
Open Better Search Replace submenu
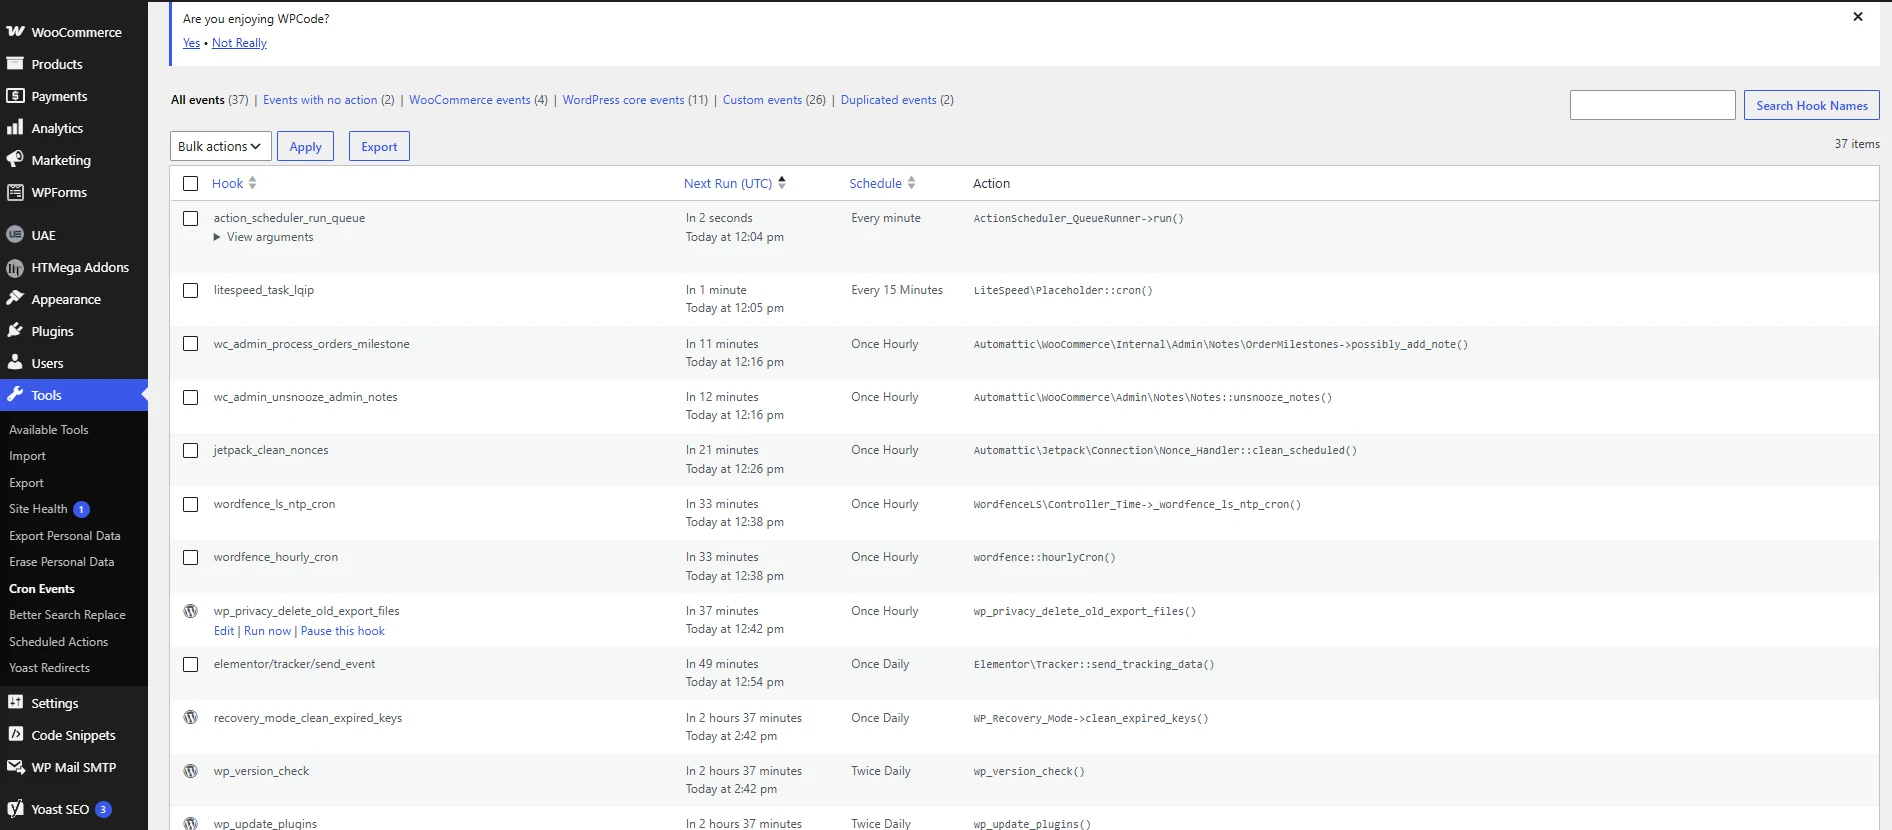[x=67, y=615]
